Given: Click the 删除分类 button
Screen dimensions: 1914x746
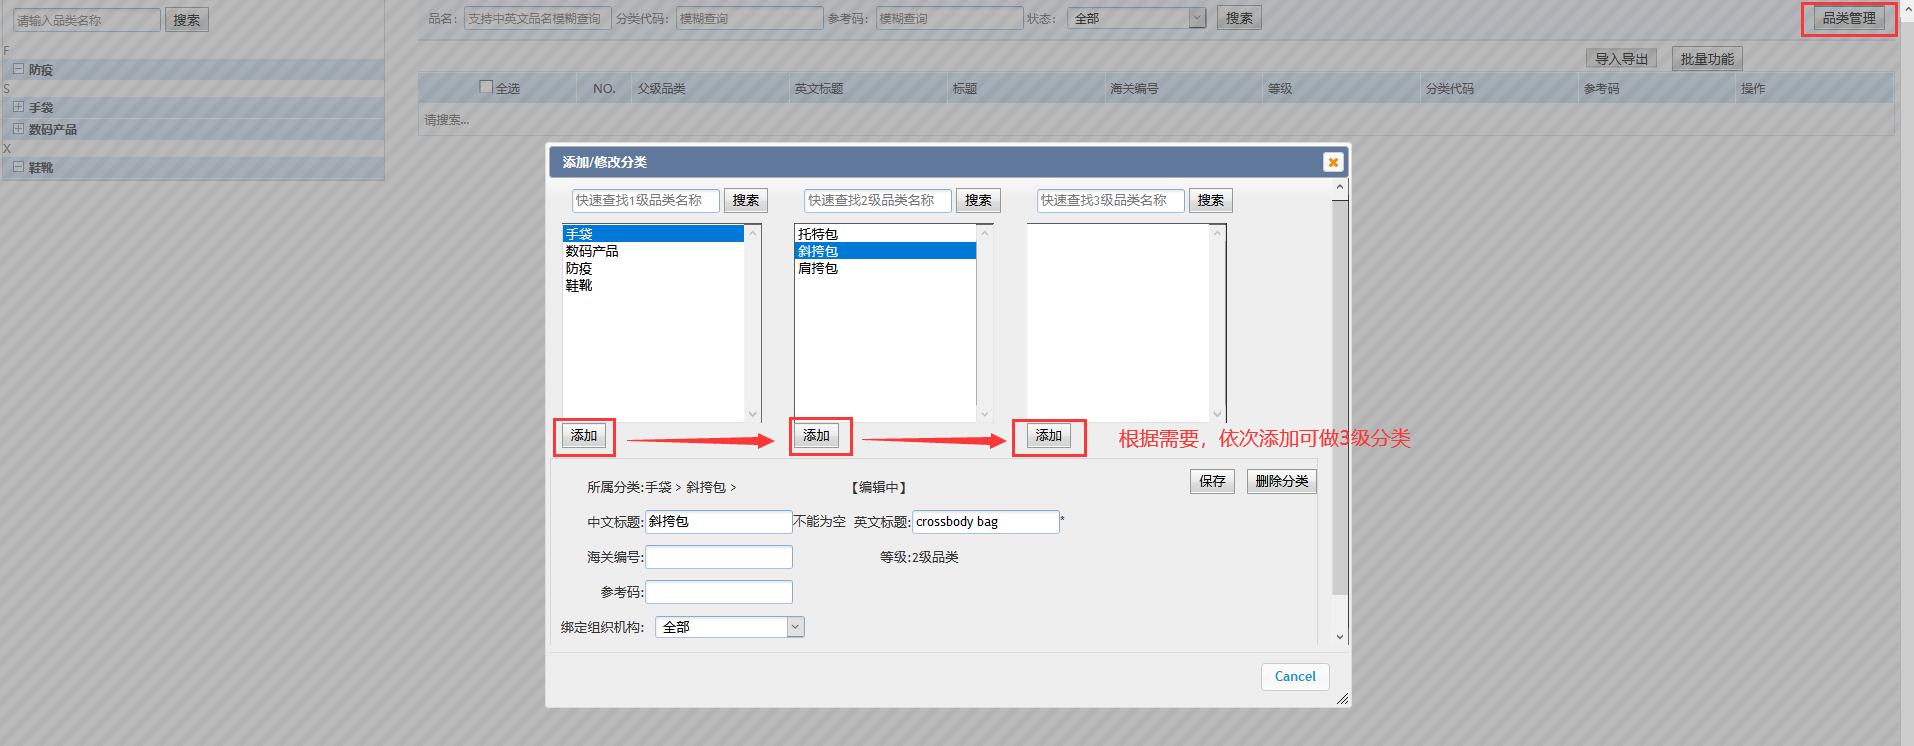Looking at the screenshot, I should (1281, 481).
